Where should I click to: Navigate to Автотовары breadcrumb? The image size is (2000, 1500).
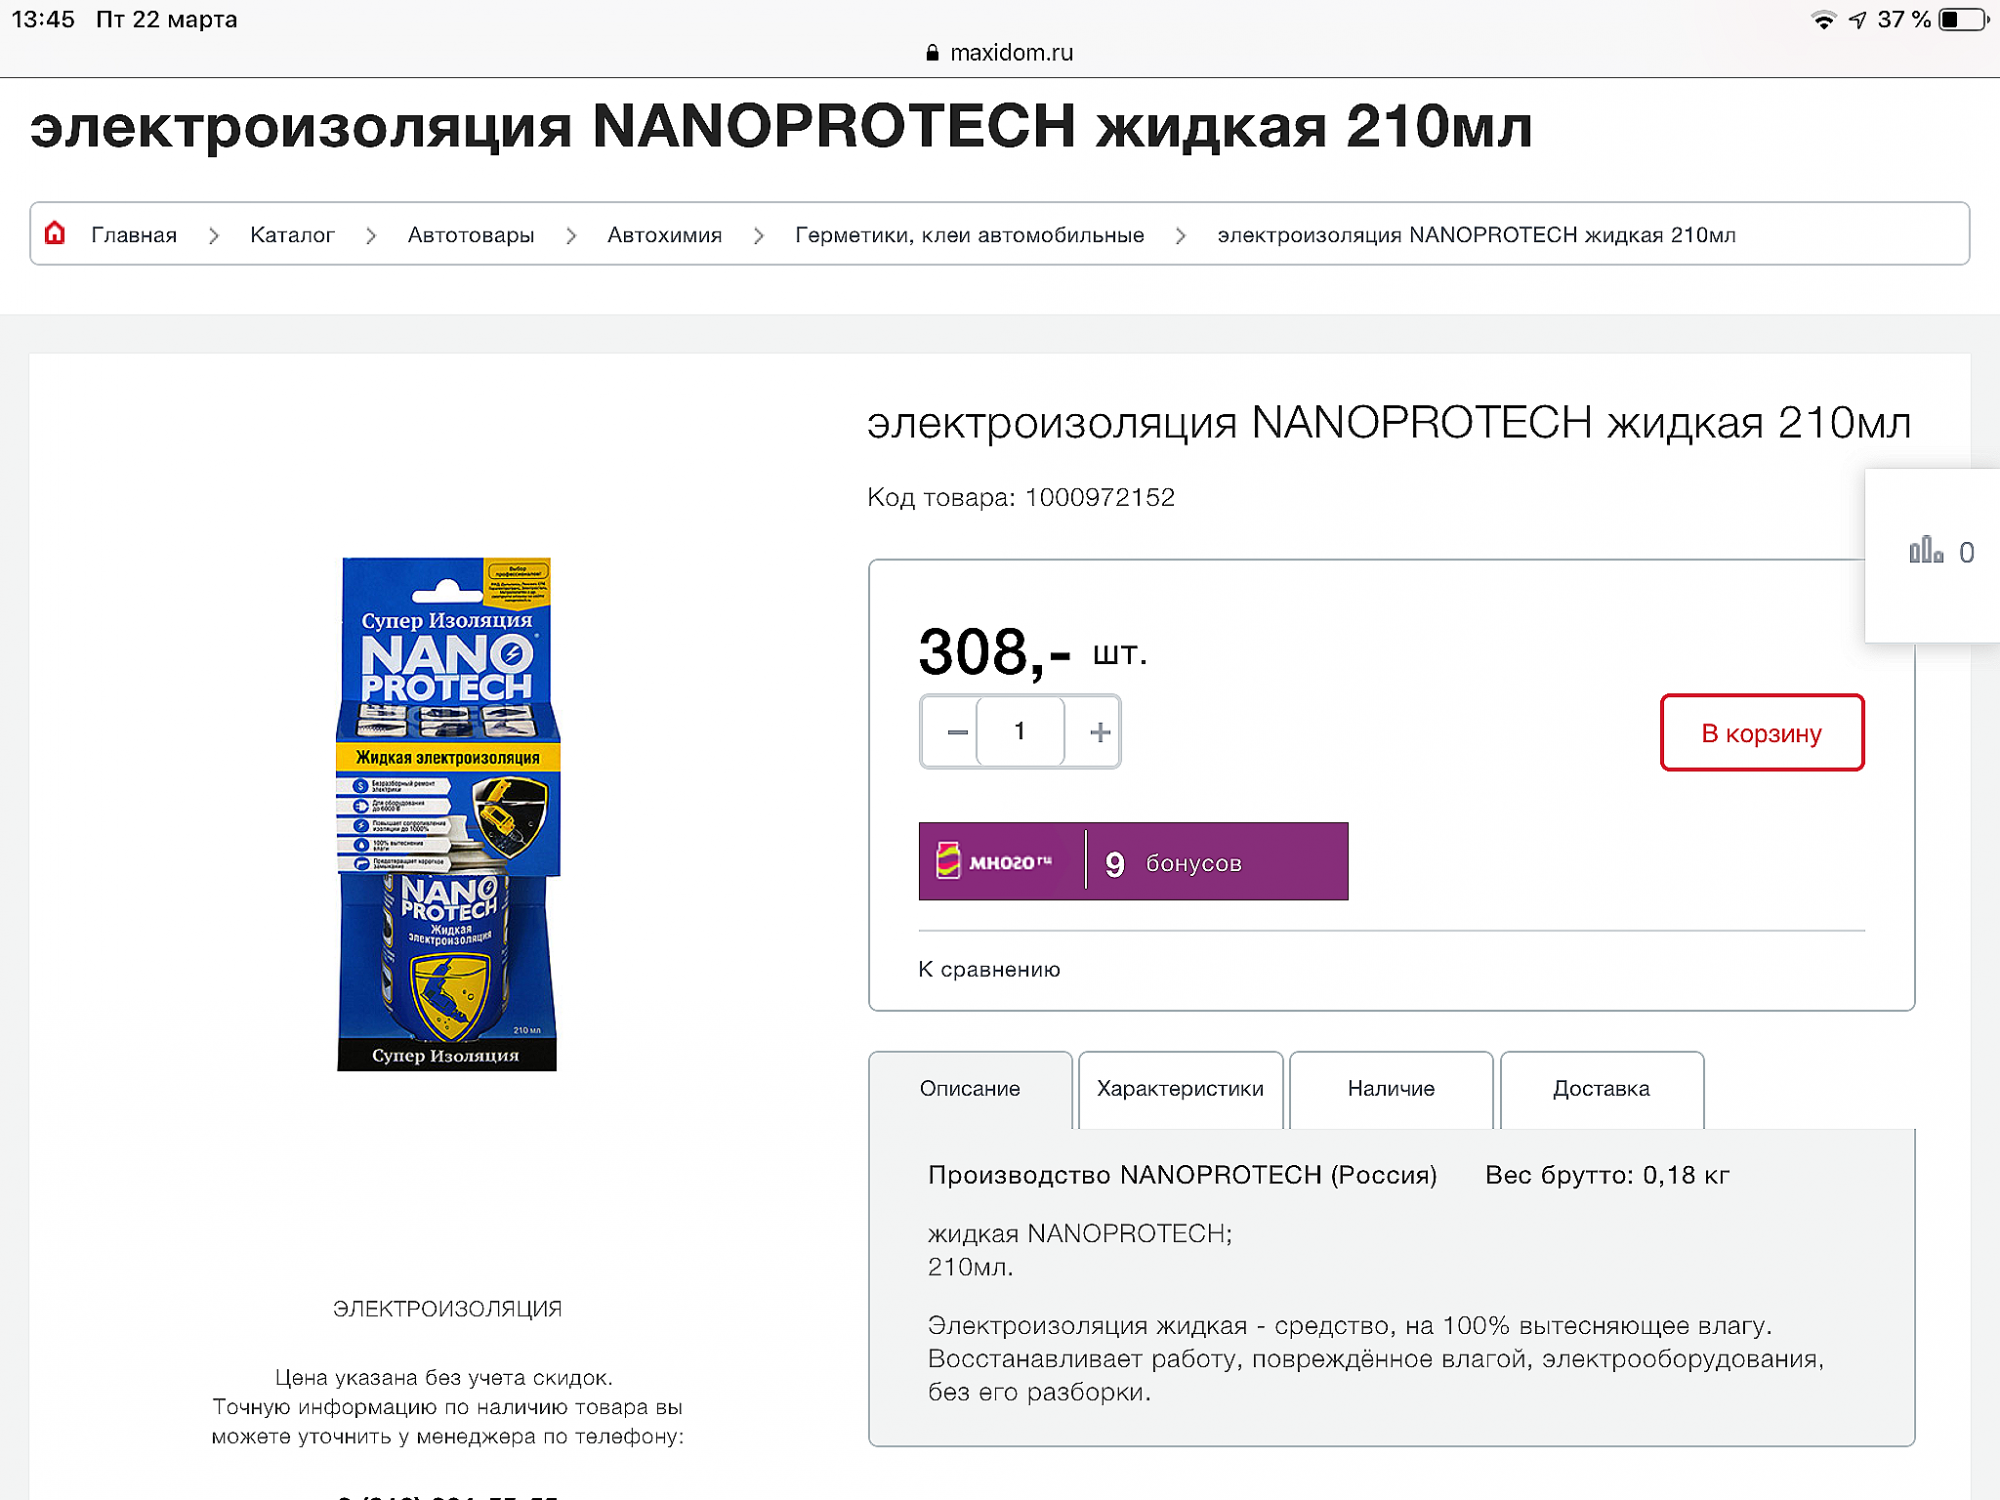pyautogui.click(x=471, y=235)
